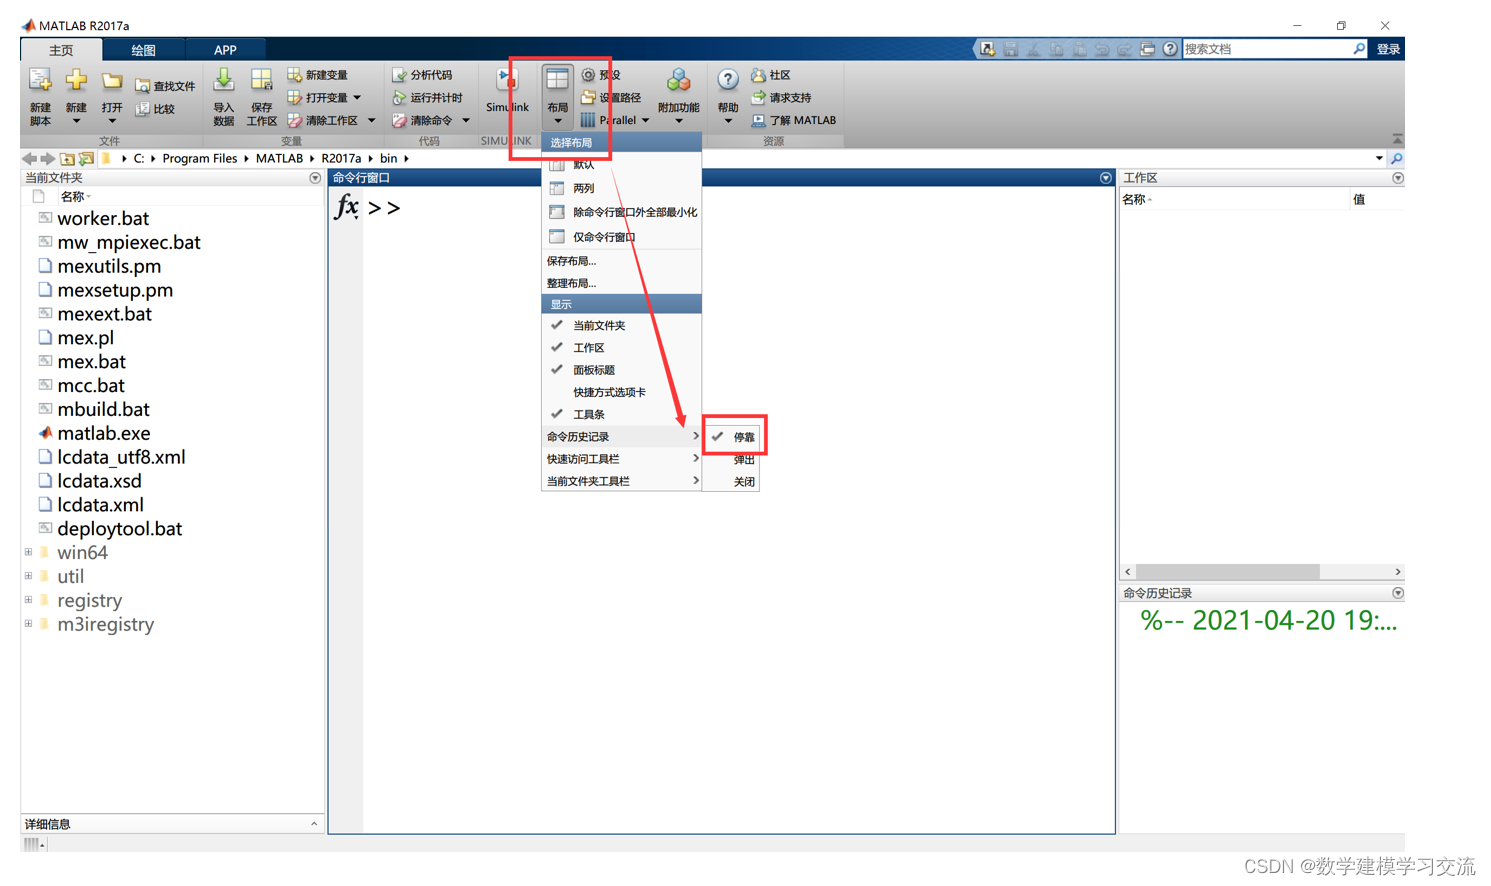Choose 仅命令行窗口 layout
Screen dimensions: 1491x886
(x=621, y=237)
